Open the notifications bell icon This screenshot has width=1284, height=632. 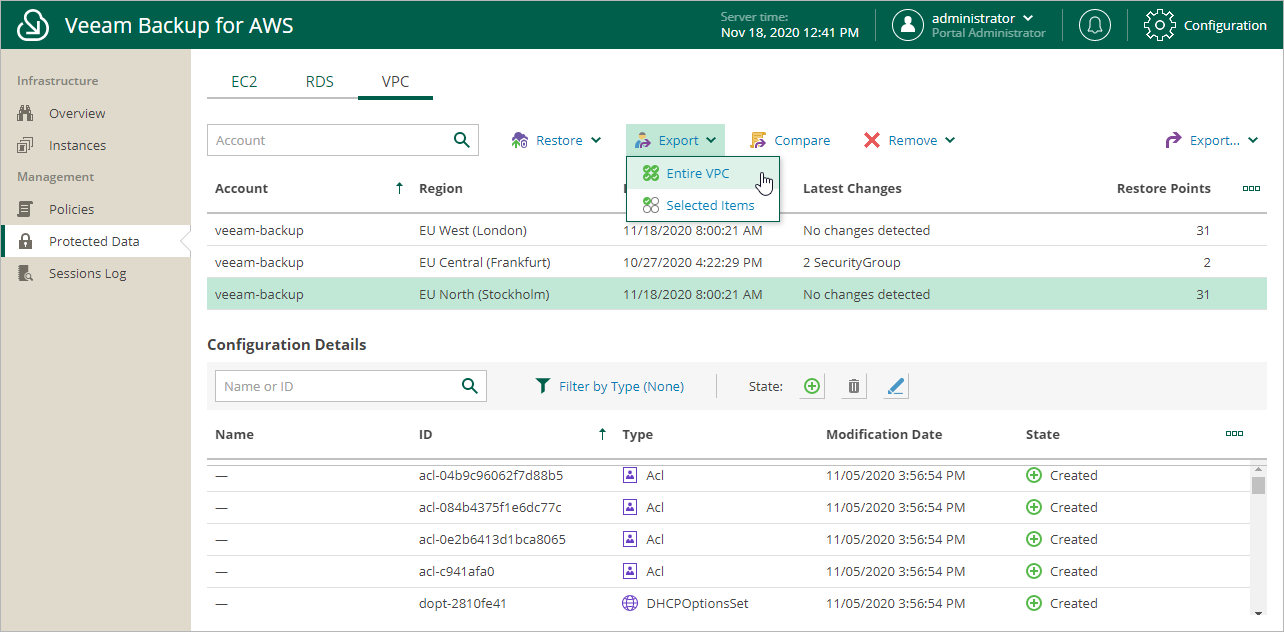pyautogui.click(x=1095, y=25)
